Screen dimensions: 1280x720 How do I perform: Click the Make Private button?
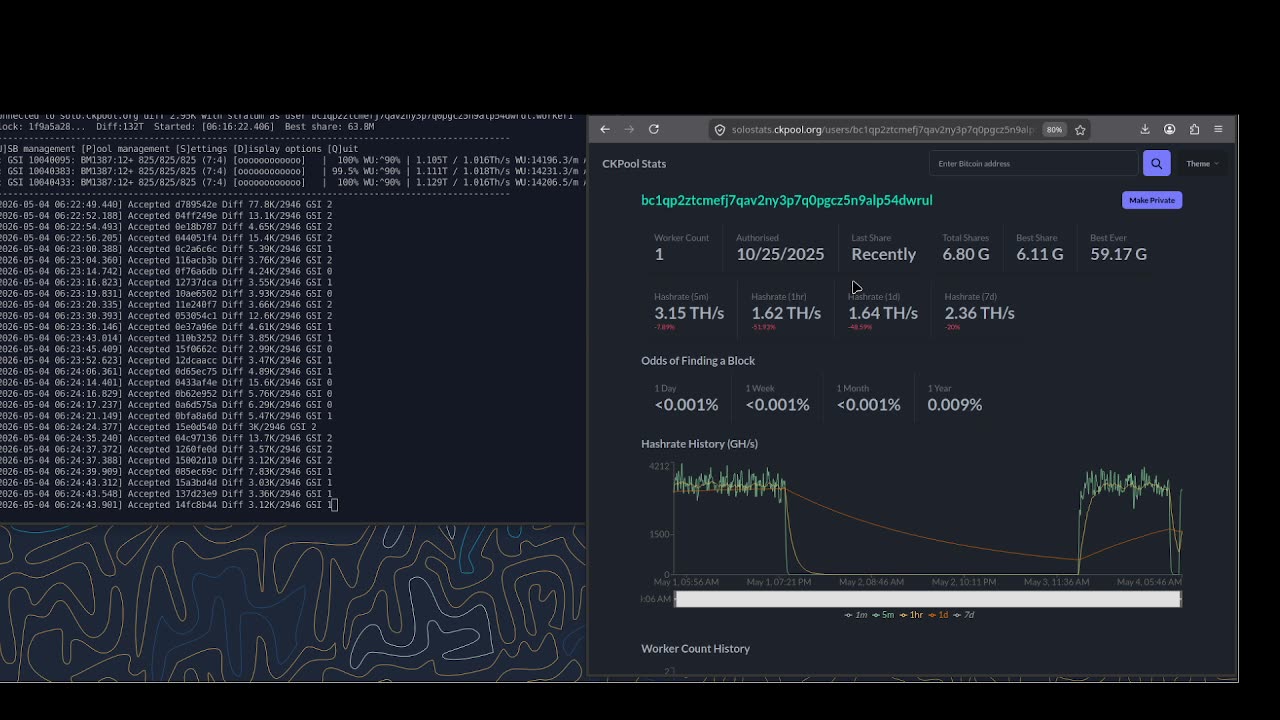1152,200
